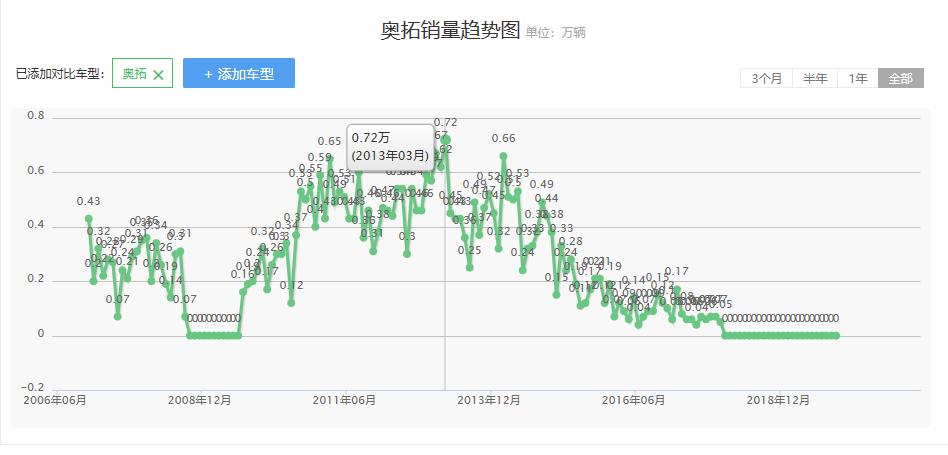Click the -0.2 y-axis label
The height and width of the screenshot is (455, 948).
pos(33,387)
